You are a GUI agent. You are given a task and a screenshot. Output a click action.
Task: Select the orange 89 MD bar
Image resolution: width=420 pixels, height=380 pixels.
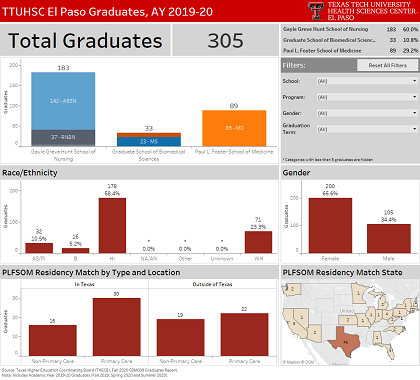[x=234, y=128]
